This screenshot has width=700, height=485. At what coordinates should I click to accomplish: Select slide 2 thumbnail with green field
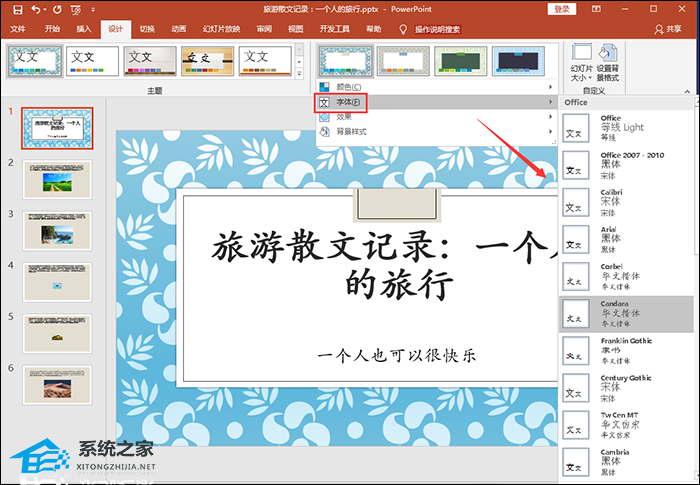[57, 180]
